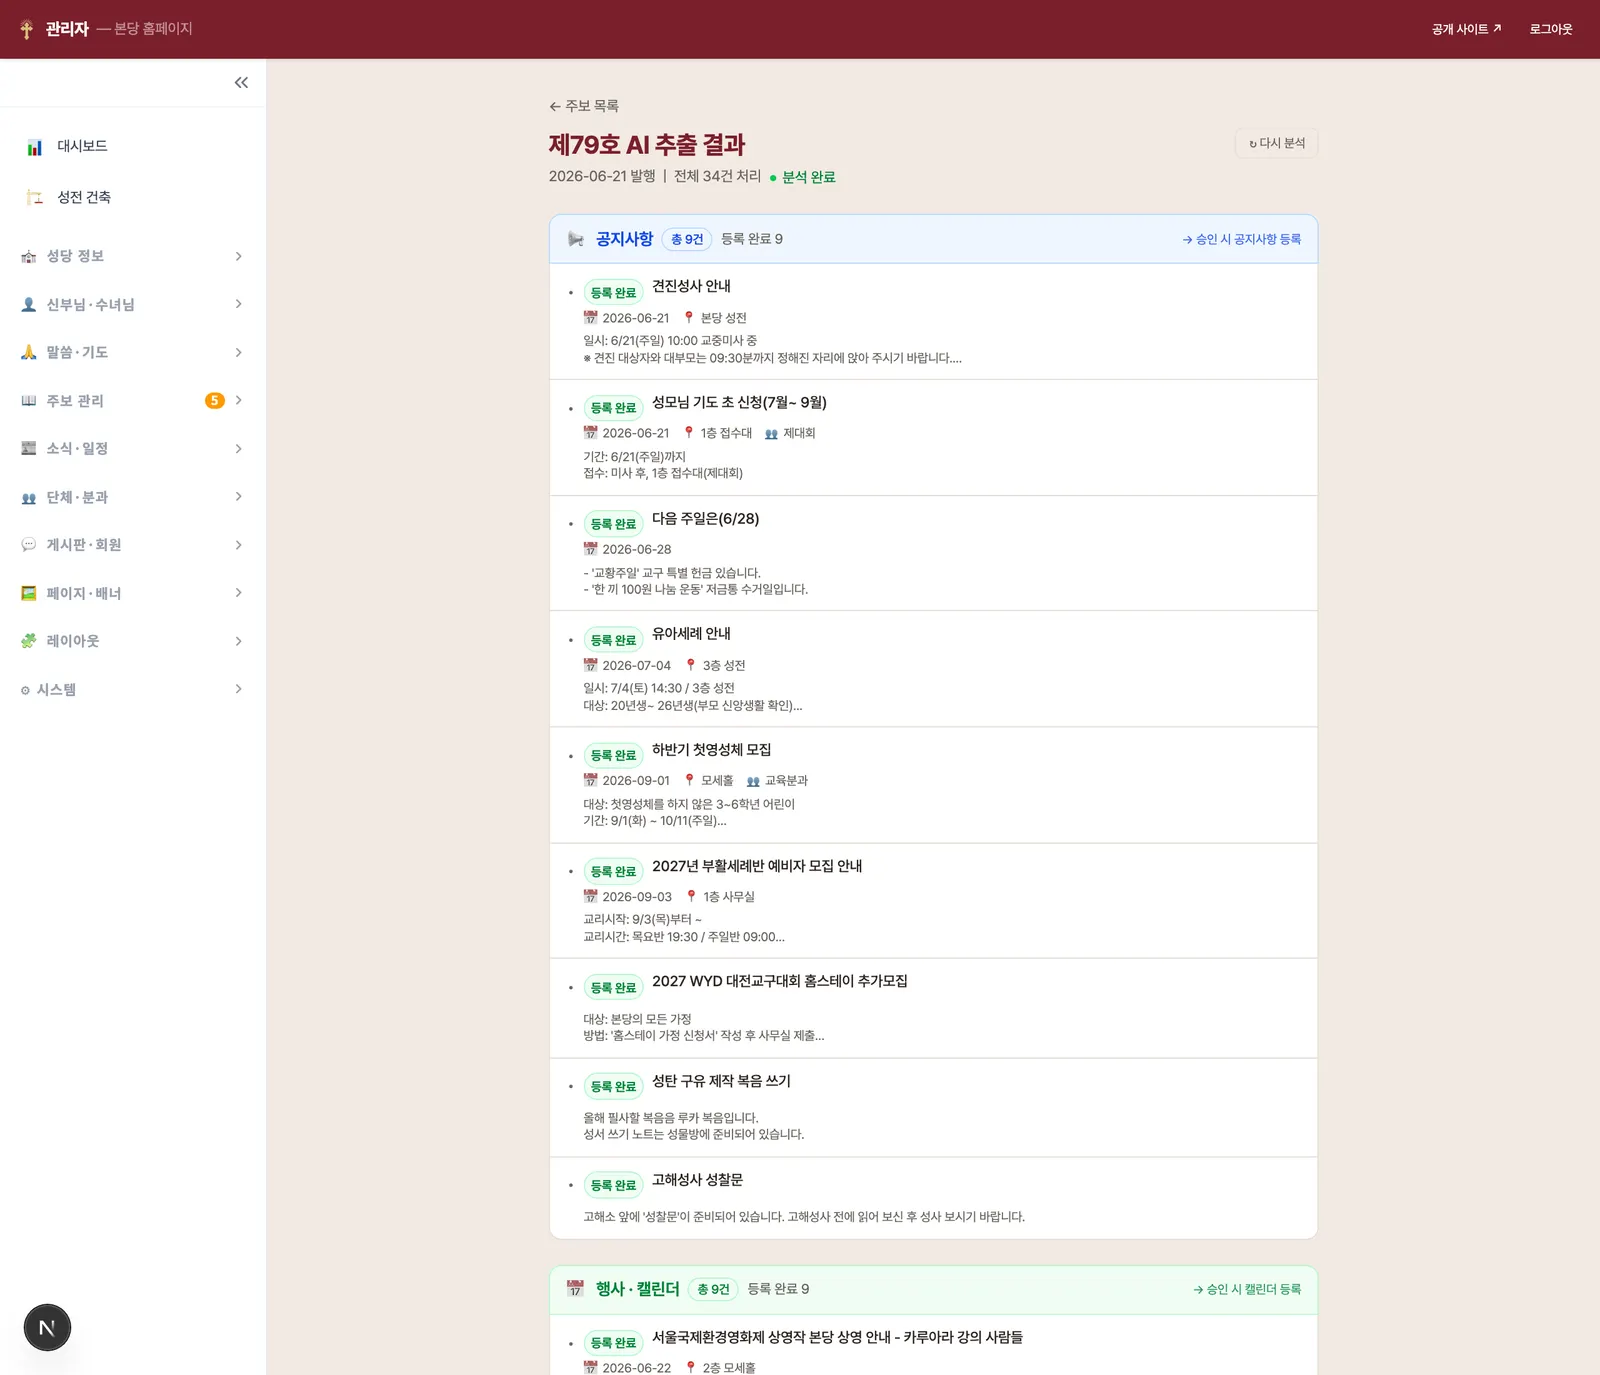The image size is (1600, 1375).
Task: Click the 단체·분과 people icon
Action: pos(29,498)
